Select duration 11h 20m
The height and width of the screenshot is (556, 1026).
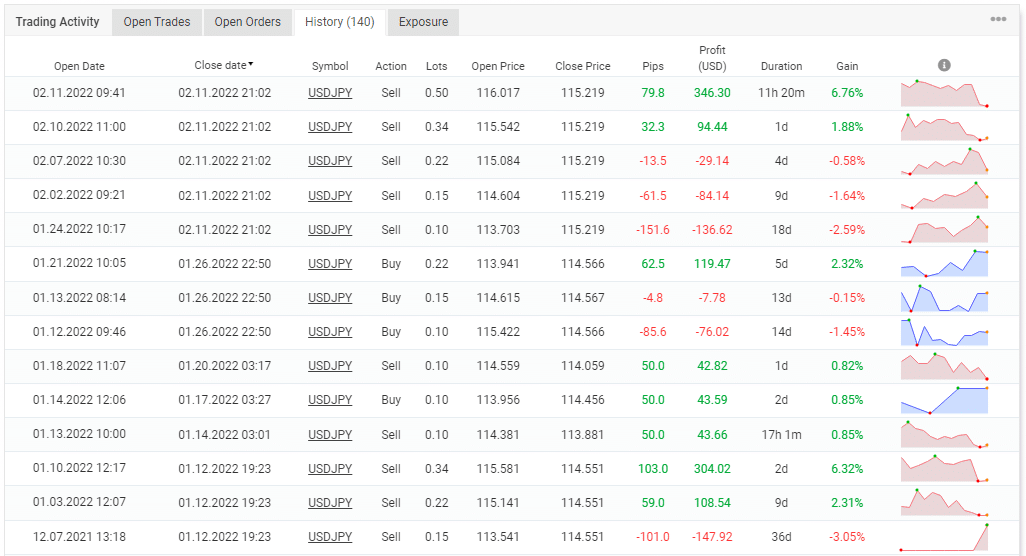[781, 93]
